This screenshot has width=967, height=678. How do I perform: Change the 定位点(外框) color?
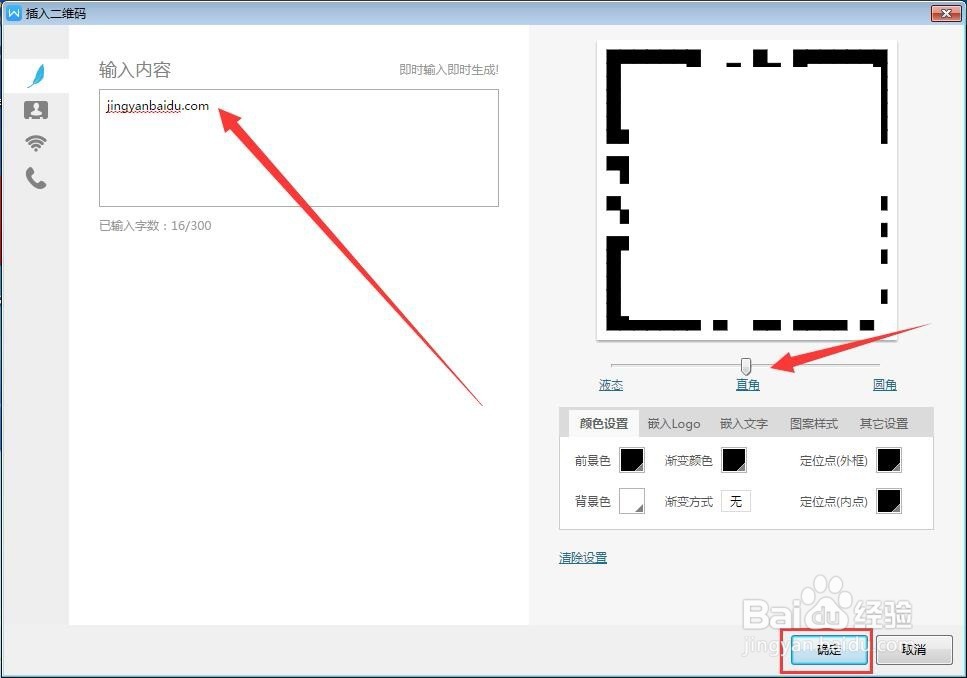coord(889,460)
